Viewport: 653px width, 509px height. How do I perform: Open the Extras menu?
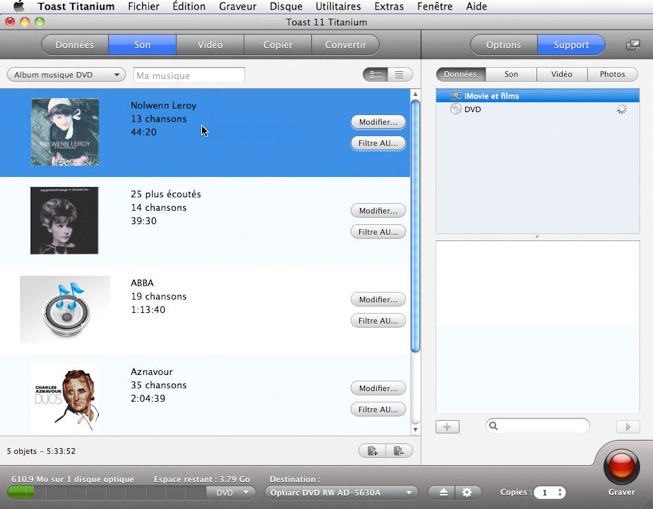click(x=389, y=6)
